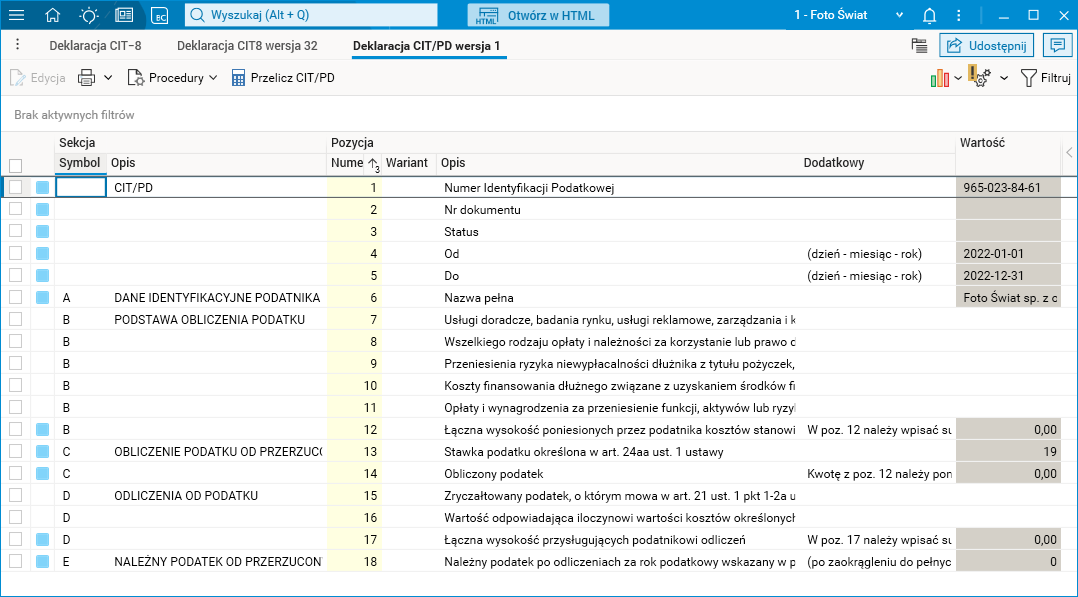Viewport: 1078px width, 597px height.
Task: Open the hamburger navigation menu
Action: point(16,15)
